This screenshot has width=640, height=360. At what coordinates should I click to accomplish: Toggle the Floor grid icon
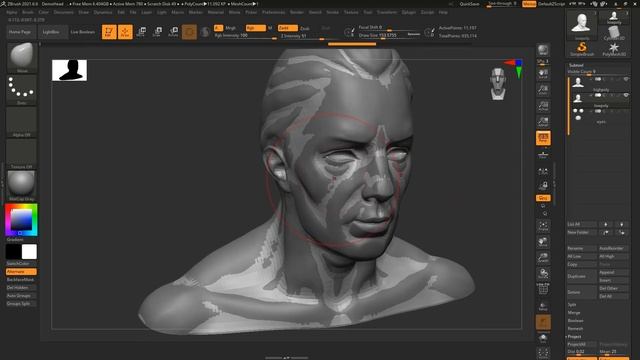[x=543, y=154]
